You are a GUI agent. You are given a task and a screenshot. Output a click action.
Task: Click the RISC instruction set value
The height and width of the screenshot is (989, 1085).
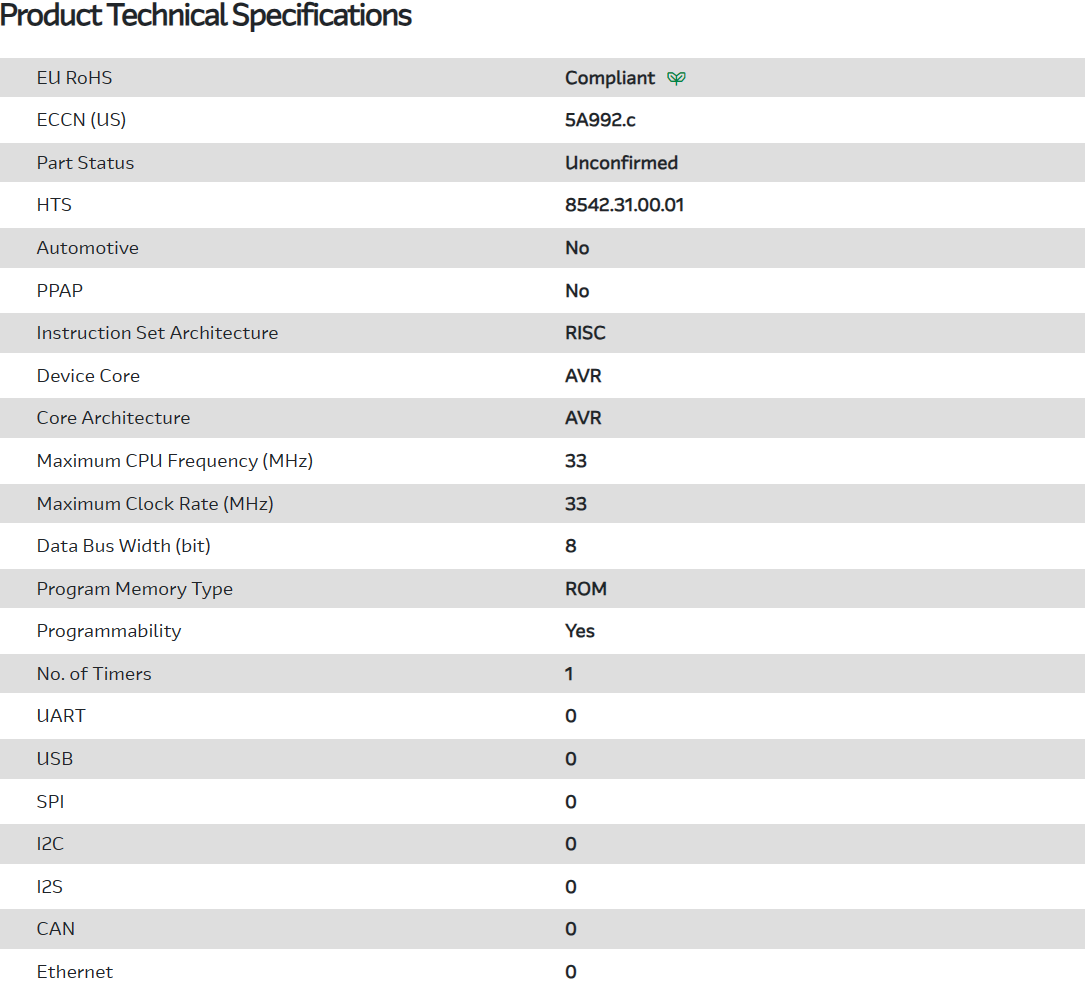[585, 333]
